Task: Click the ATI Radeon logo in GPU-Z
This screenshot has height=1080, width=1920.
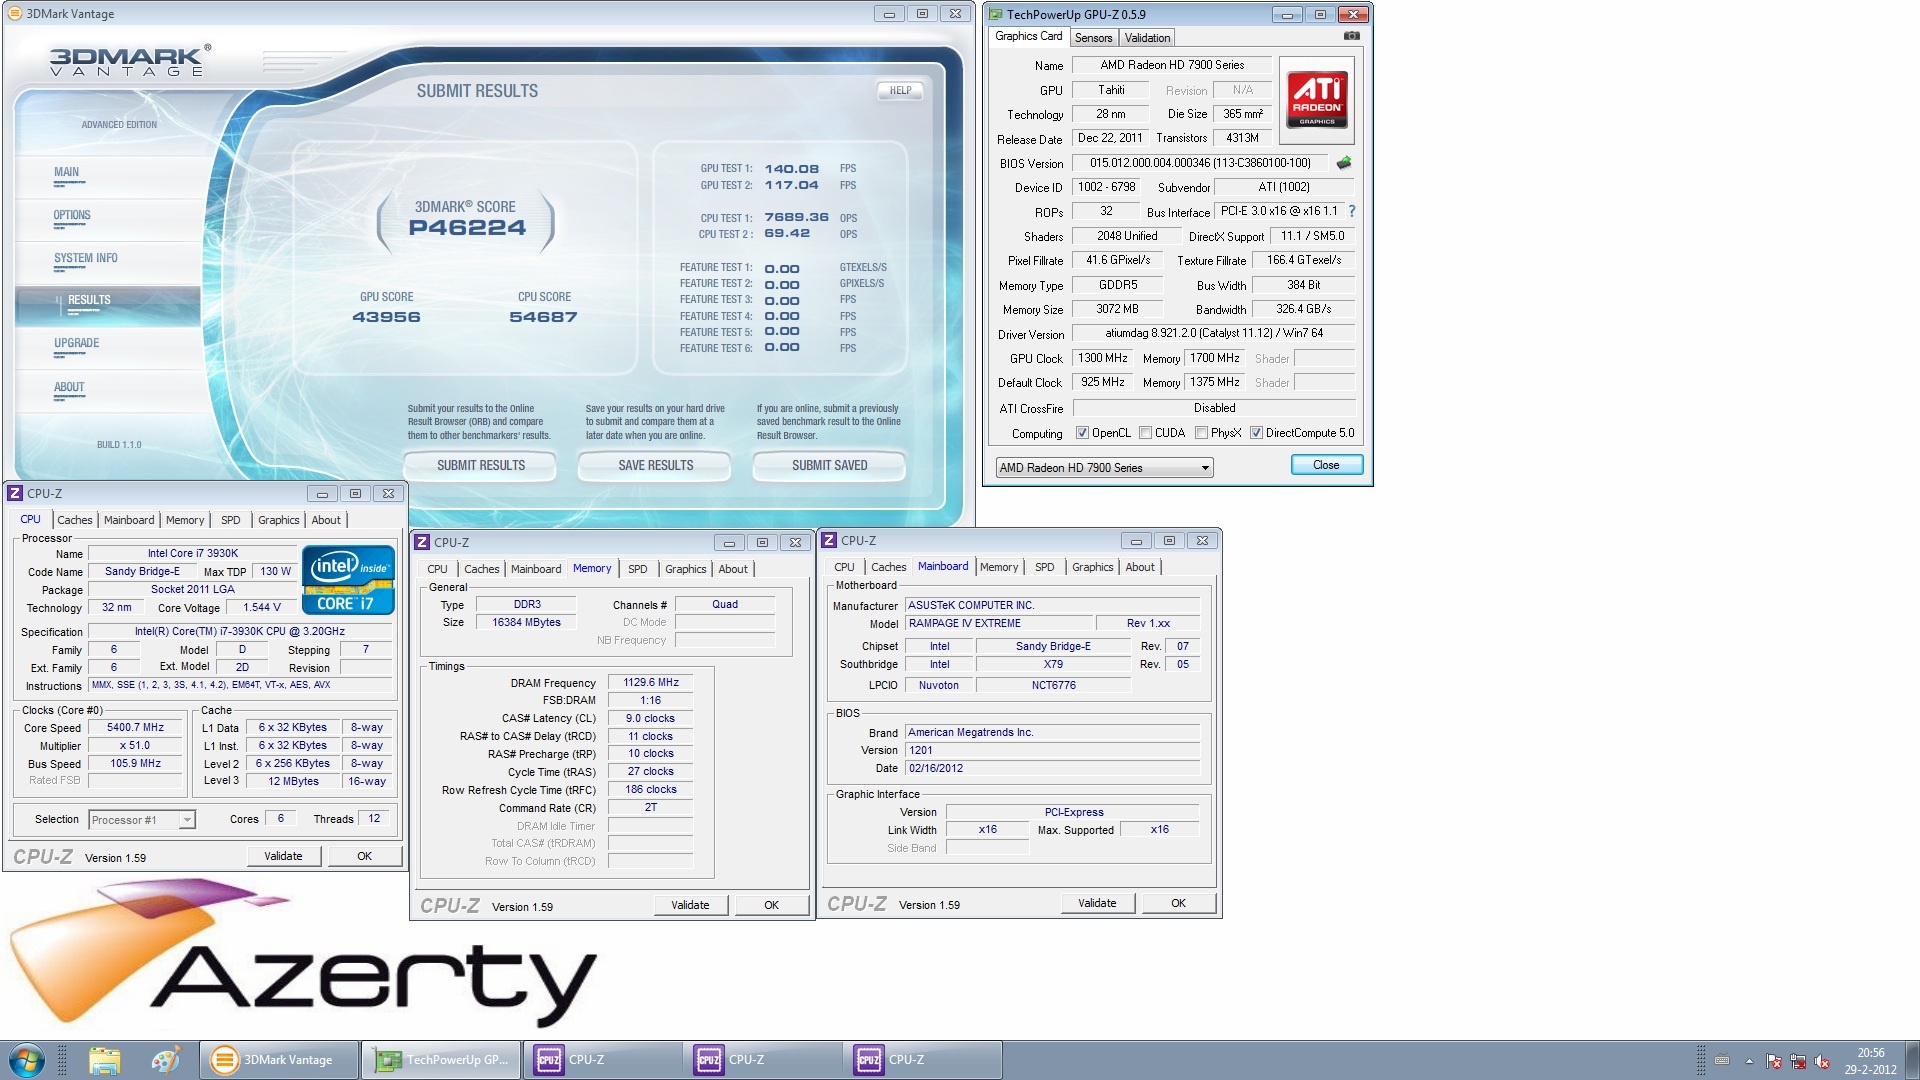Action: click(x=1316, y=100)
